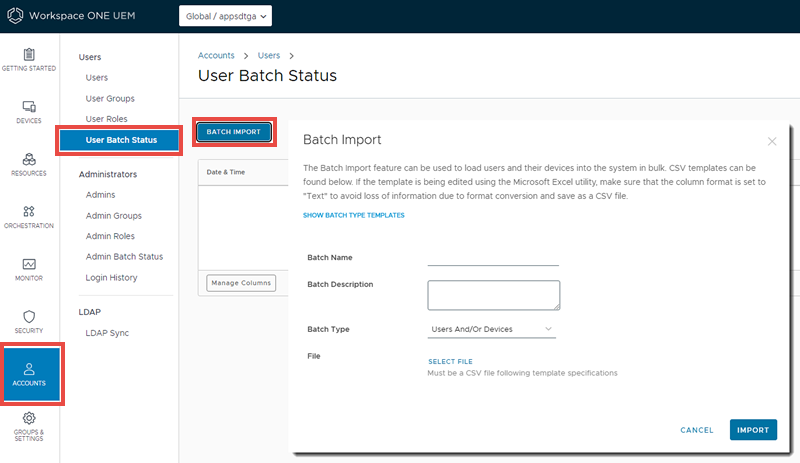Expand the Batch Type dropdown
Screen dimensions: 800x463
point(491,329)
